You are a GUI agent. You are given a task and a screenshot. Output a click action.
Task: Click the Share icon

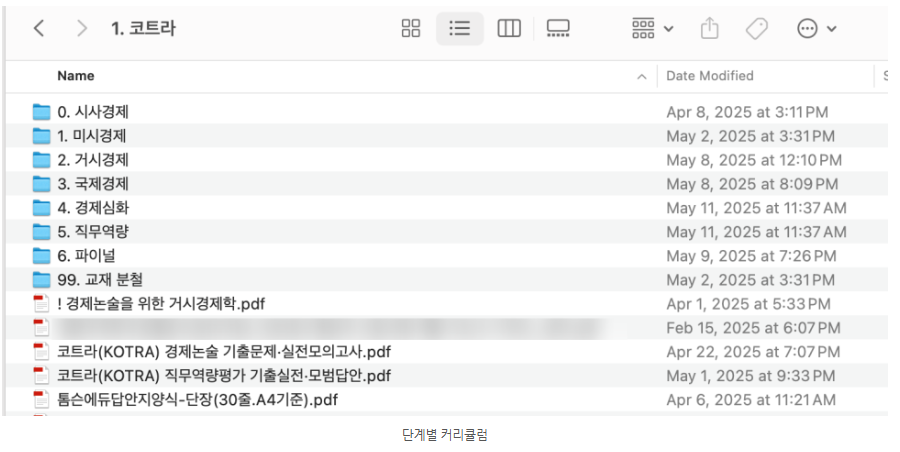click(709, 29)
